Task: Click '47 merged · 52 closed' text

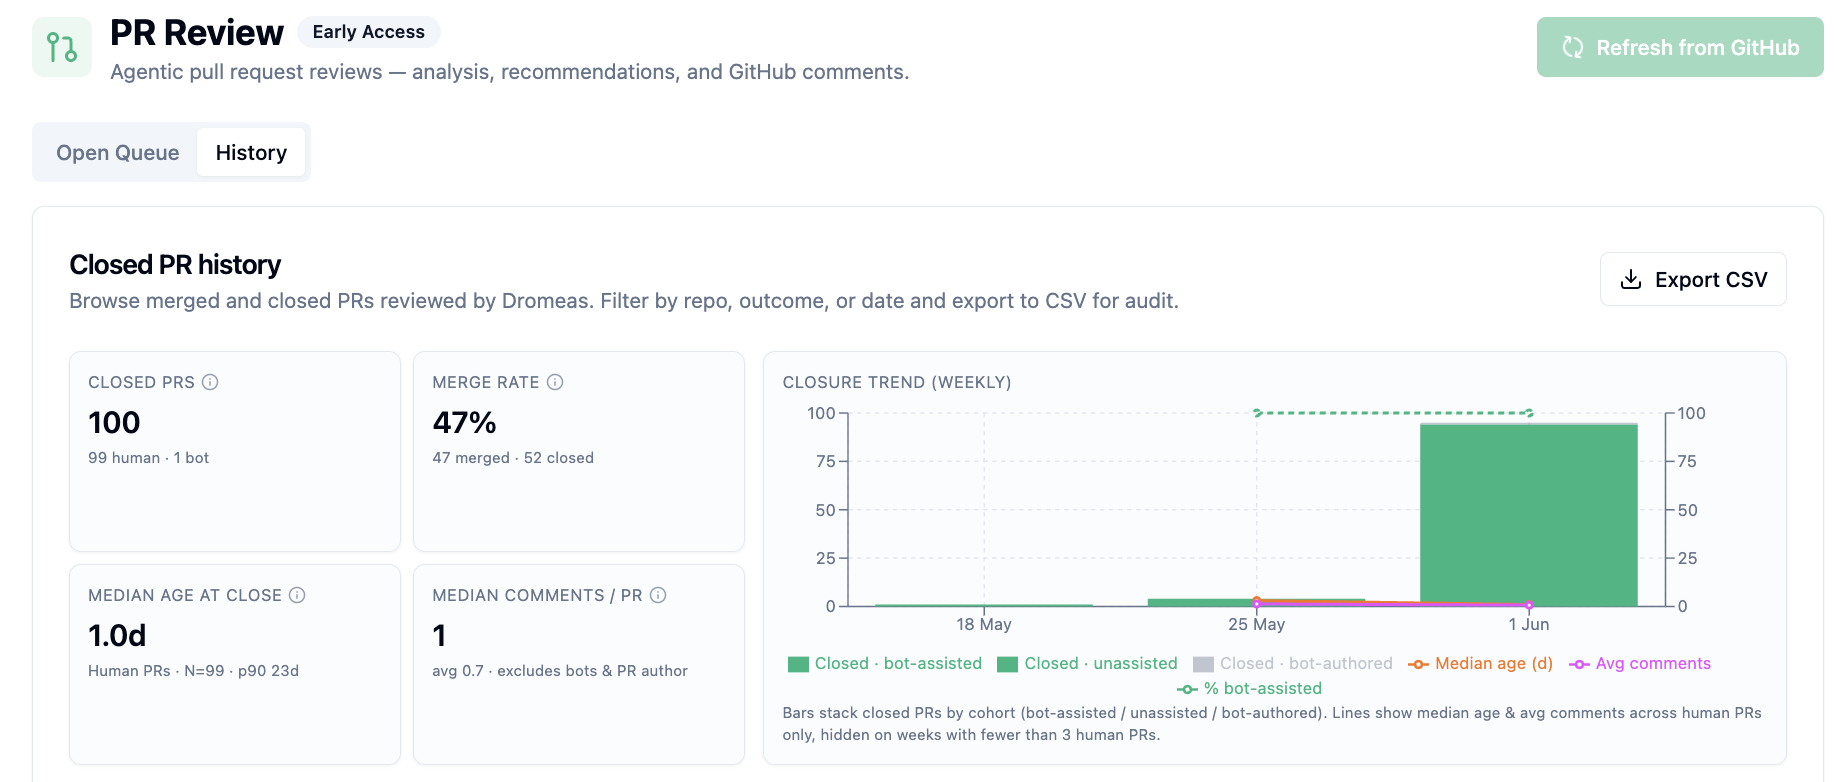Action: pyautogui.click(x=513, y=458)
